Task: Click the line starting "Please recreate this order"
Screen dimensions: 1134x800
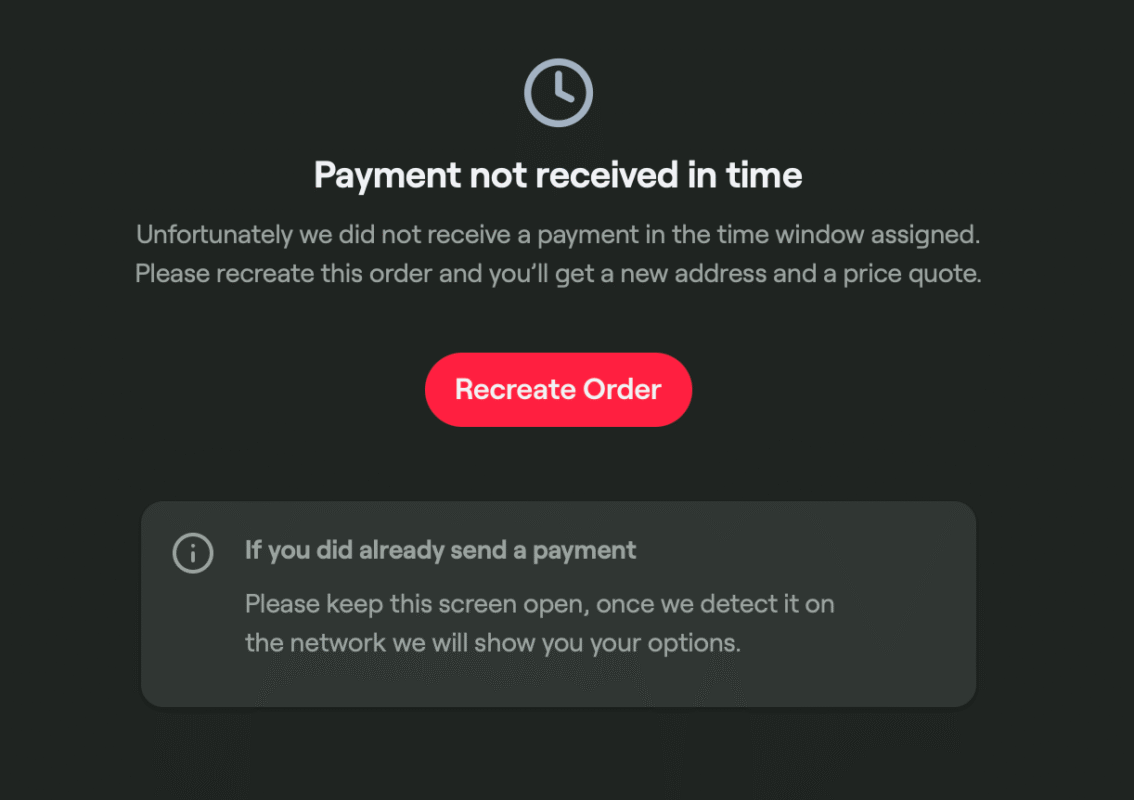Action: 558,274
